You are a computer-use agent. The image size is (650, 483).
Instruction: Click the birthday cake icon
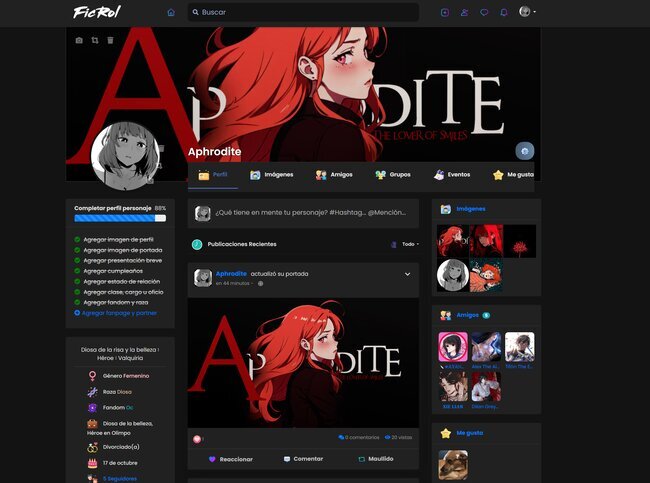click(92, 463)
